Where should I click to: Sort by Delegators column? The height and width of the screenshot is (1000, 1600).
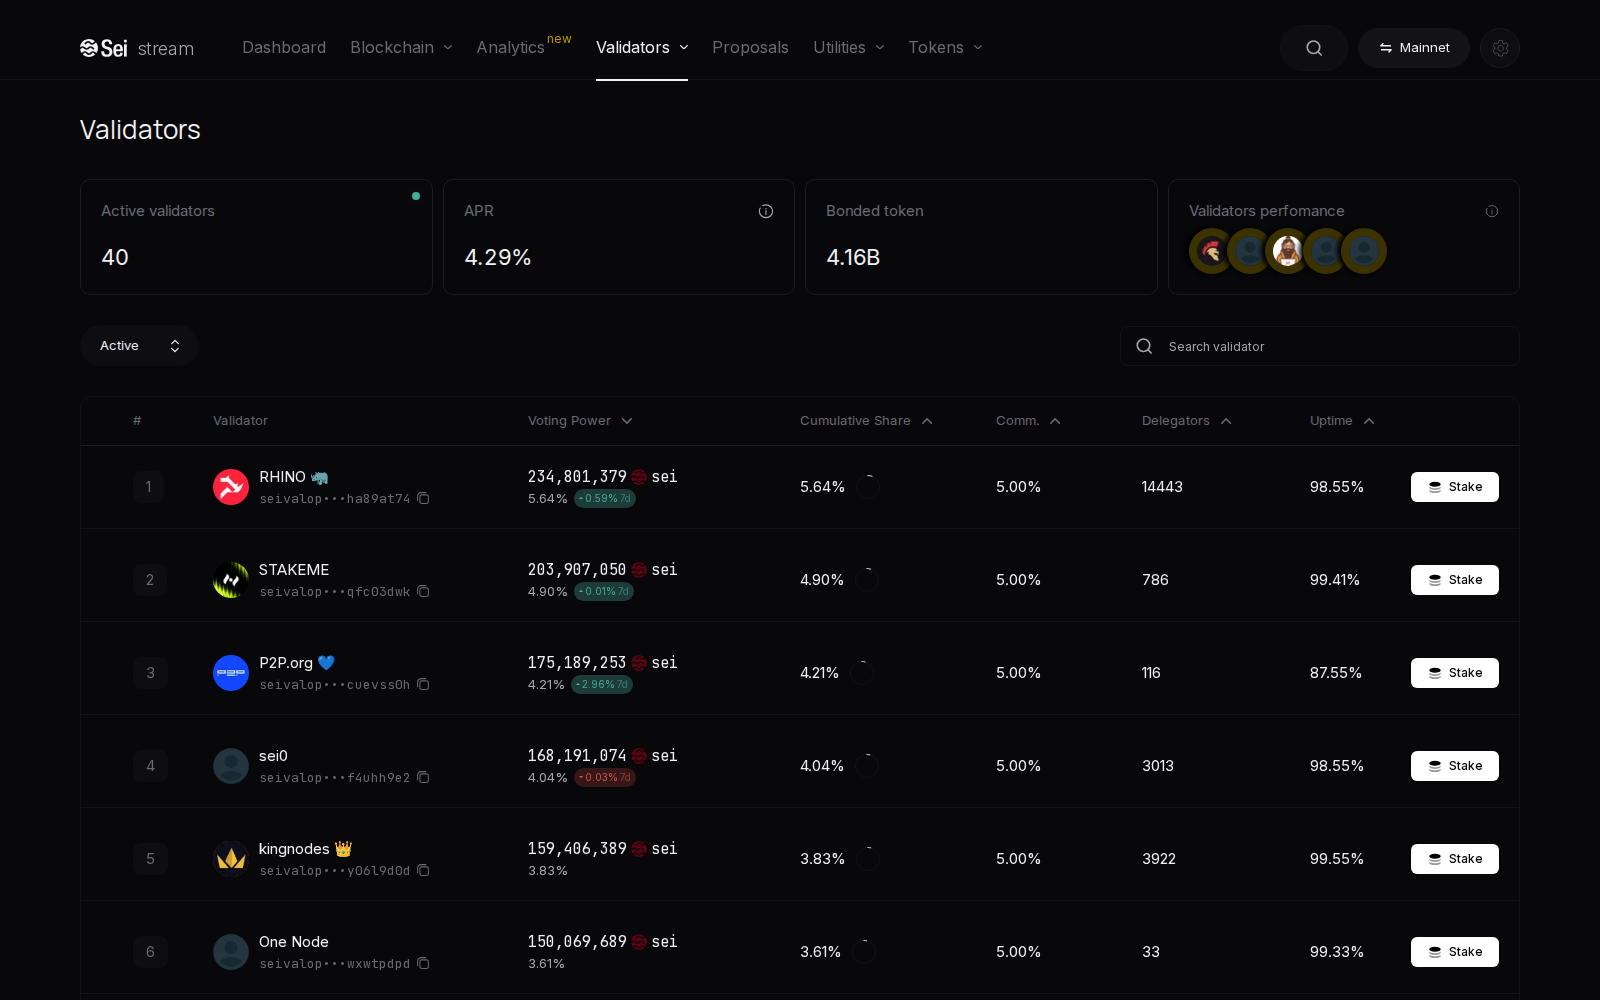(1187, 421)
